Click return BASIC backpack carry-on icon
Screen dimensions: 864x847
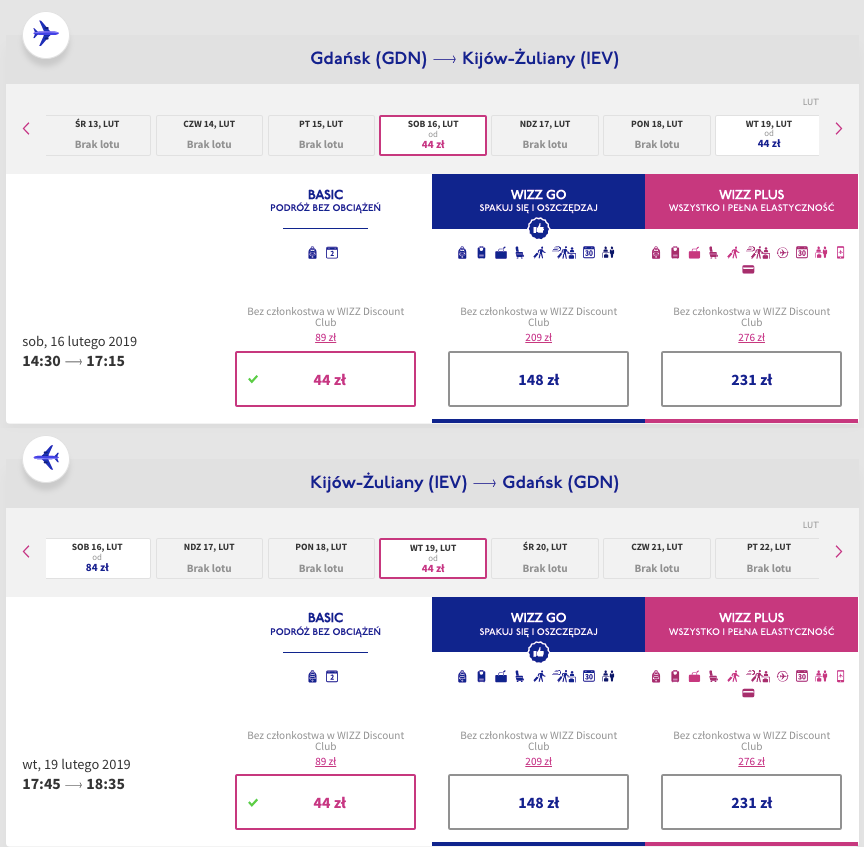(x=312, y=676)
